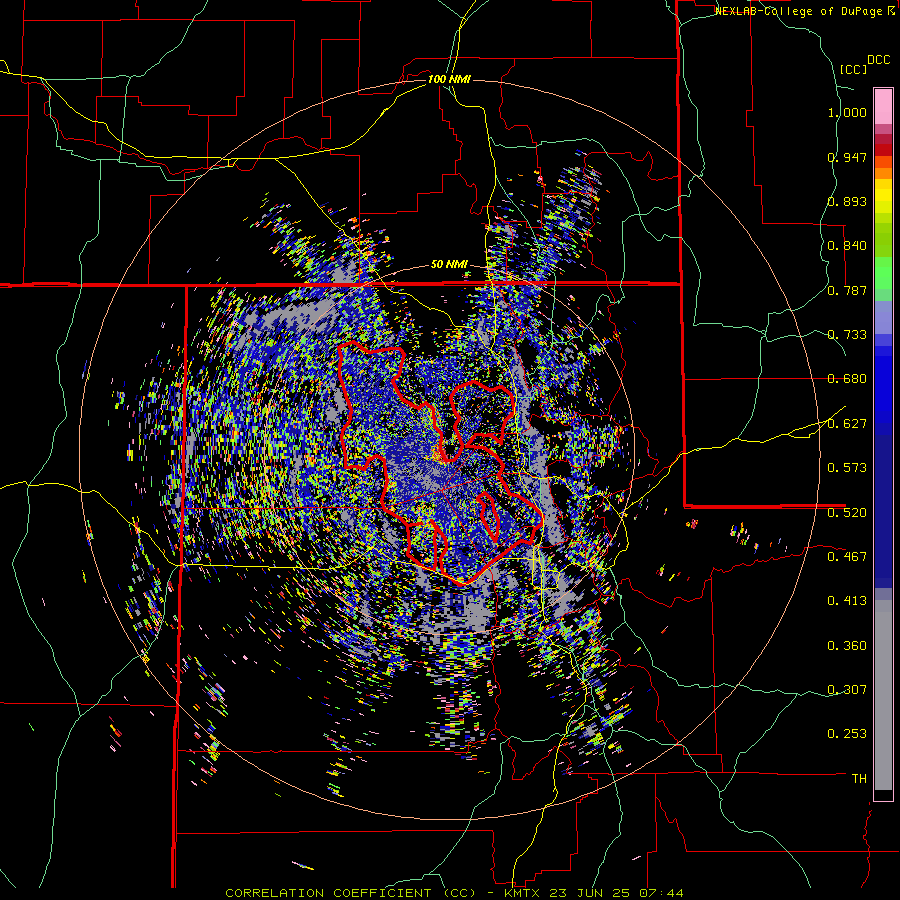This screenshot has width=900, height=900.
Task: Click the 0.733 legend value
Action: 847,335
